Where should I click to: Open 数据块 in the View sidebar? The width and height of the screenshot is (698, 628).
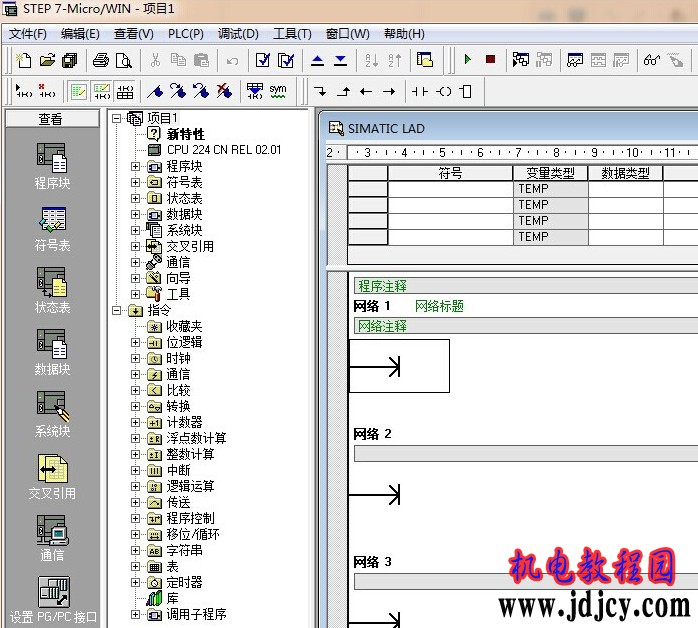[x=52, y=352]
